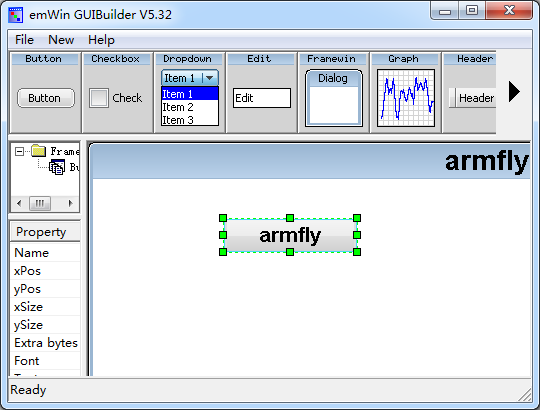Select the yPos property row
Image resolution: width=540 pixels, height=410 pixels.
[45, 289]
